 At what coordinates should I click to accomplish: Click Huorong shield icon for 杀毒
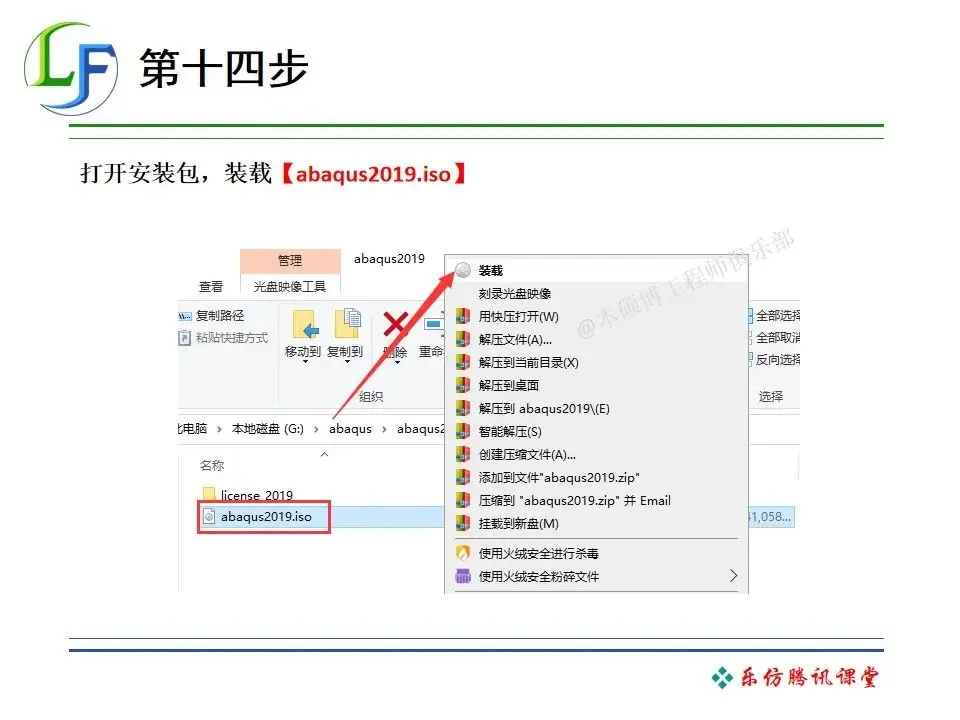463,553
